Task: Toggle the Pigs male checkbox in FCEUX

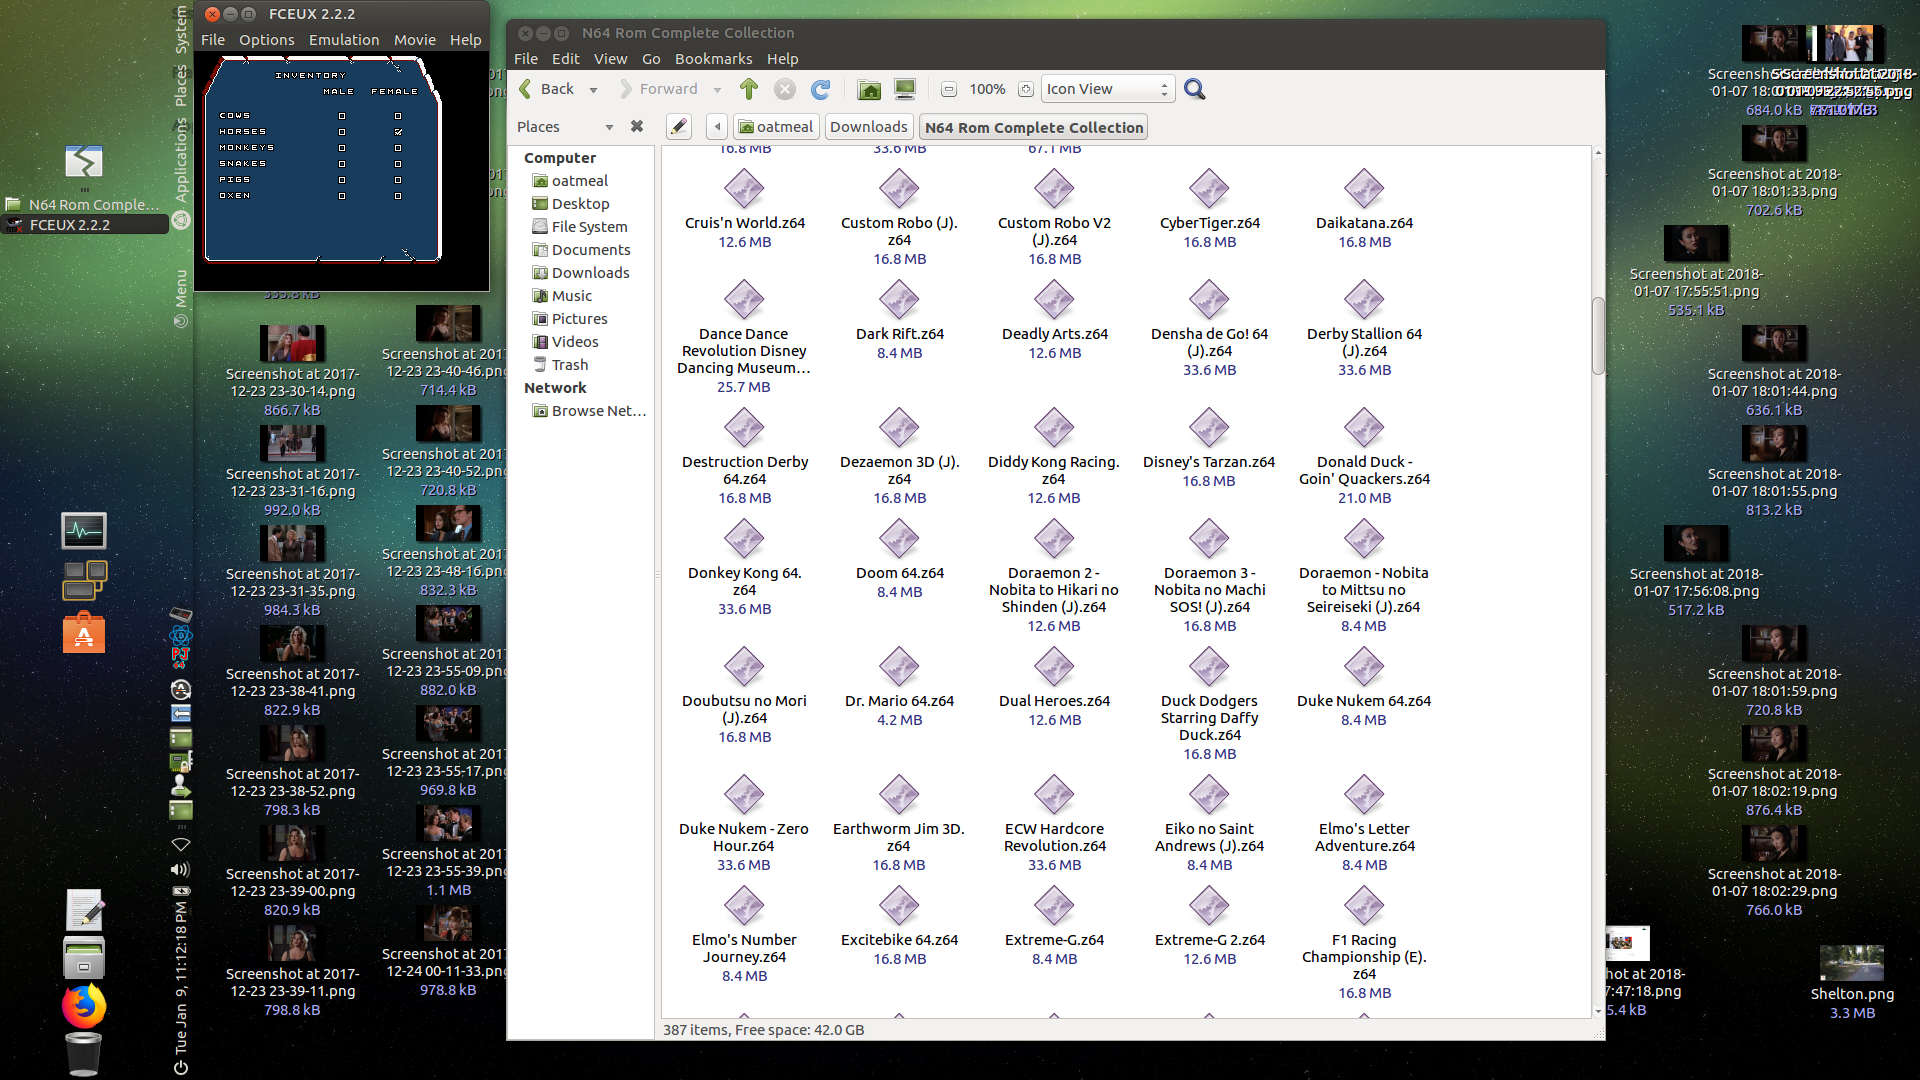Action: point(342,180)
